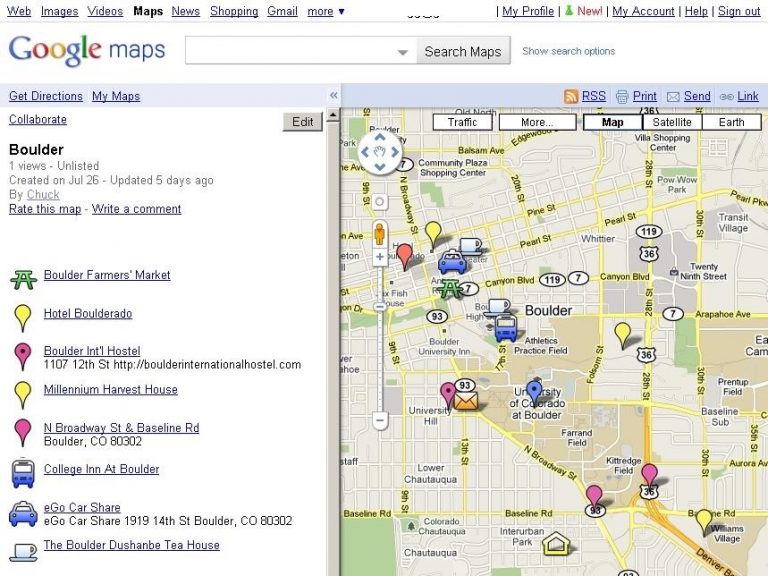The height and width of the screenshot is (576, 768).
Task: Click the car icon beside eGo Car Share in sidebar
Action: tap(23, 514)
